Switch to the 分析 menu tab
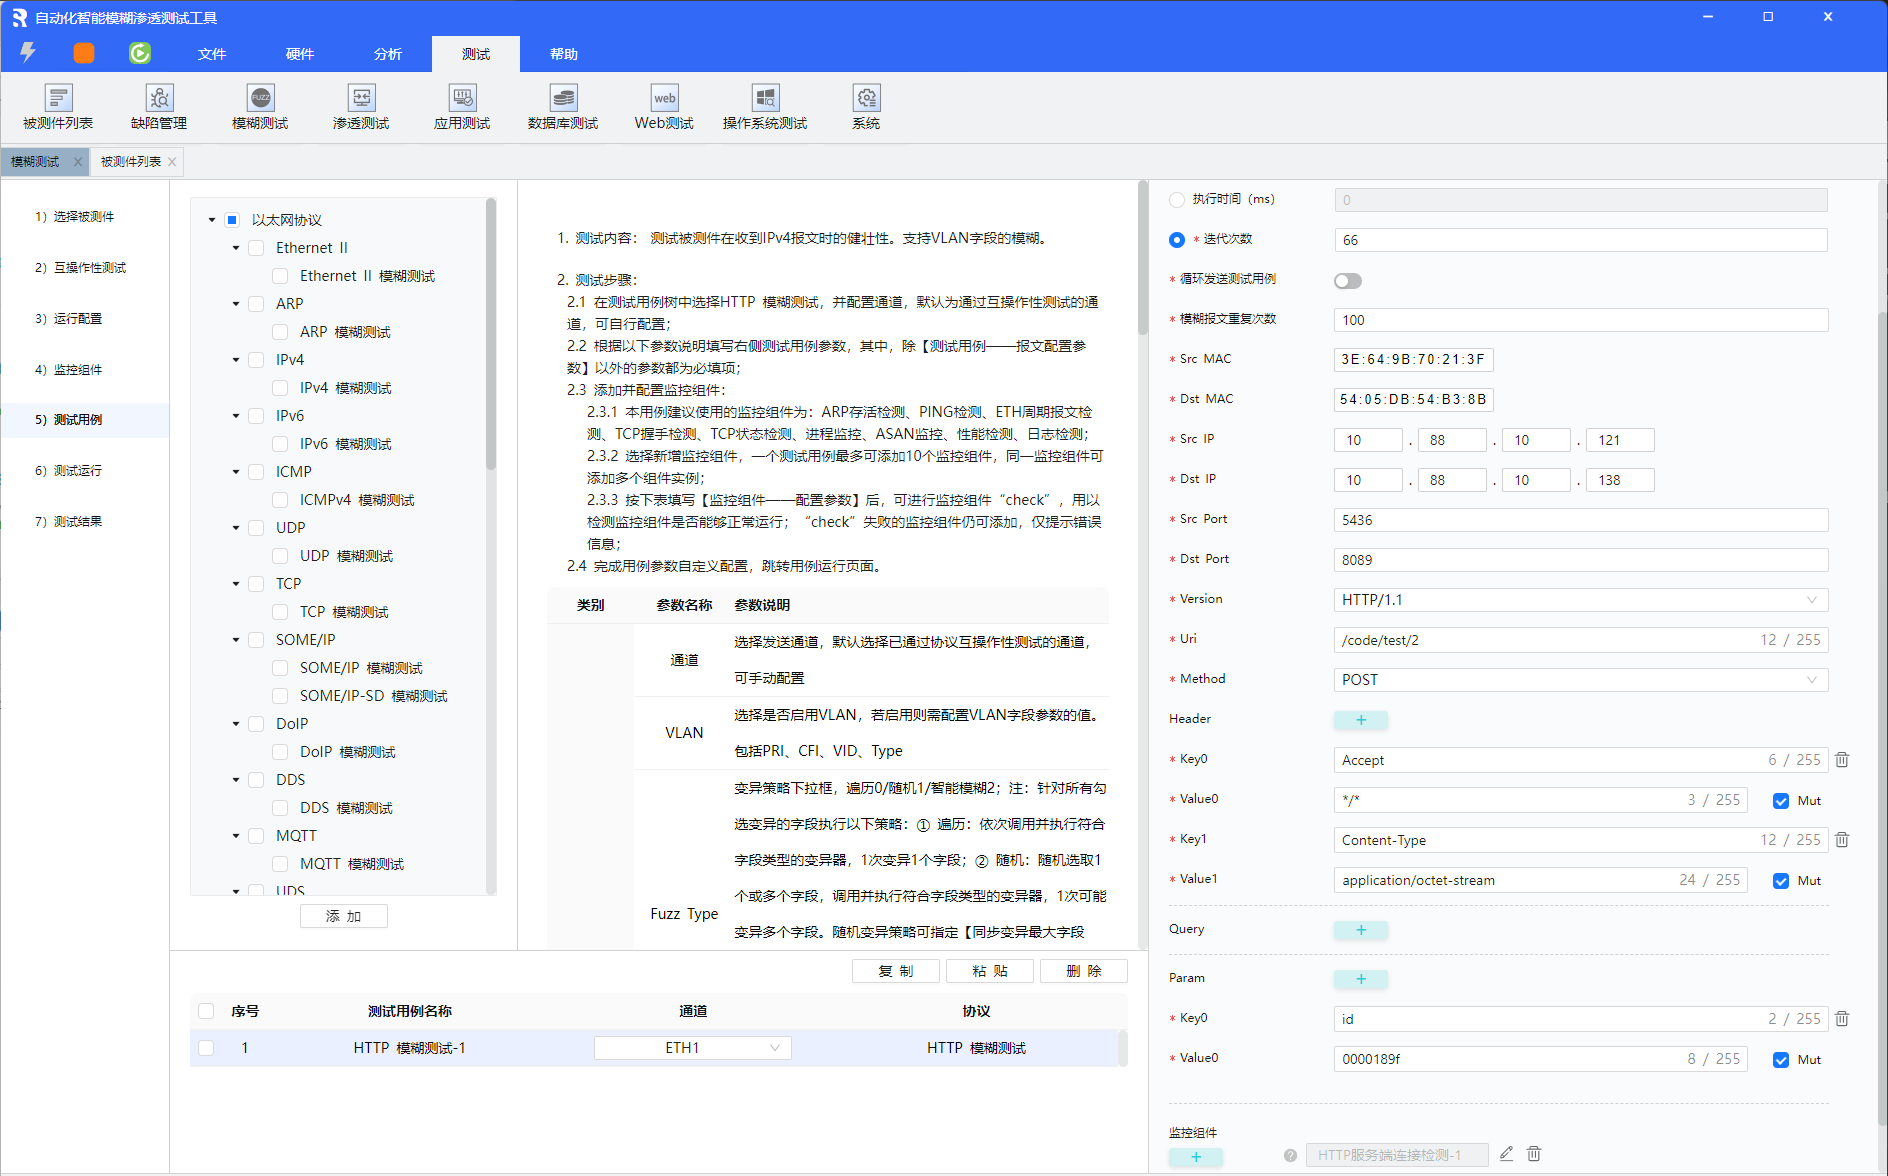1888x1176 pixels. [388, 54]
